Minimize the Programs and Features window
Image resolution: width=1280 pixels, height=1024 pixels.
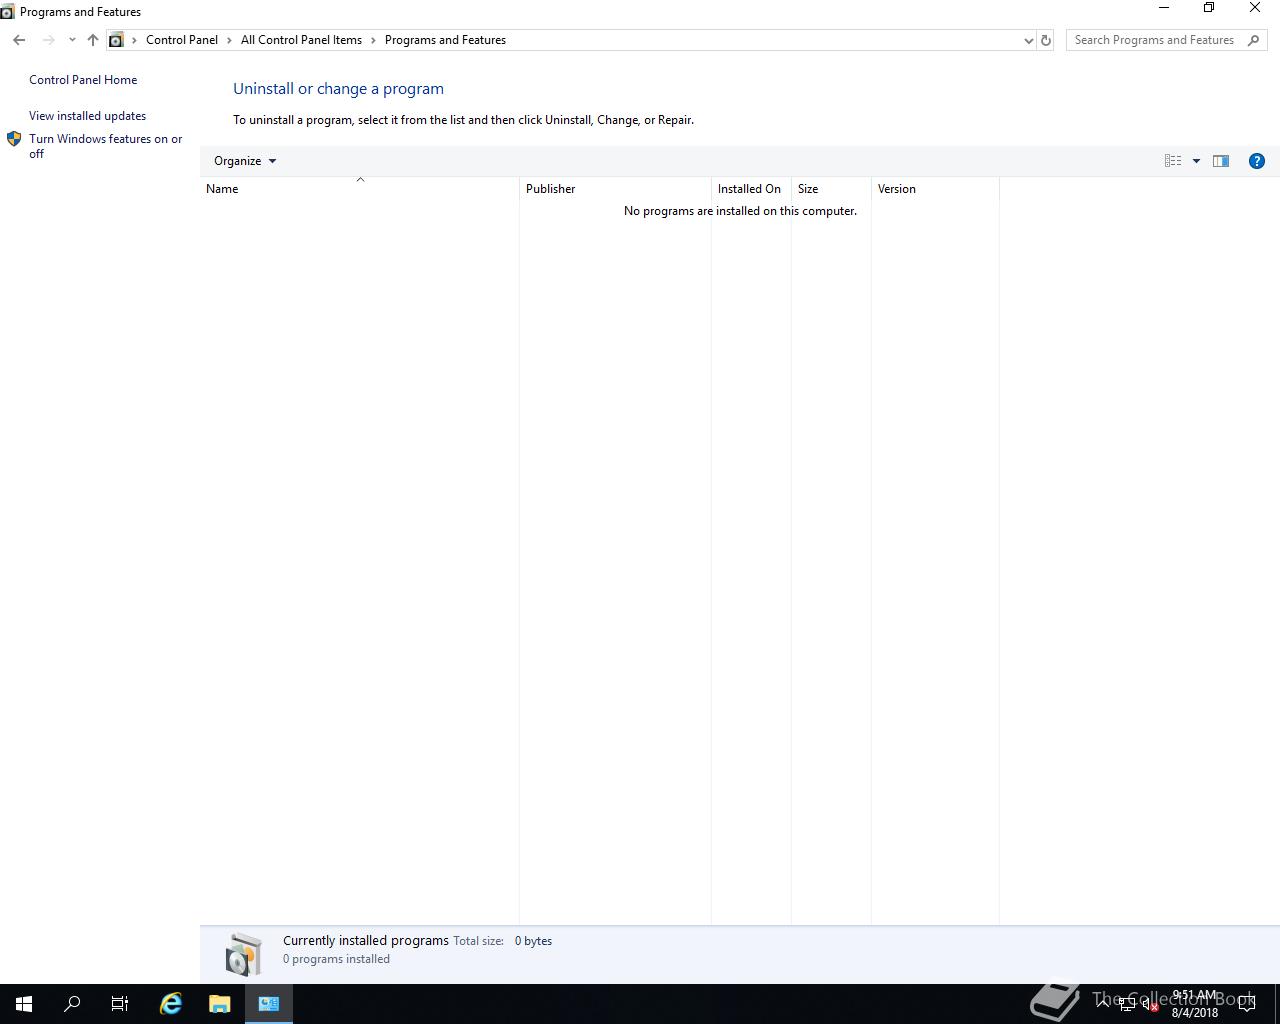(1164, 8)
